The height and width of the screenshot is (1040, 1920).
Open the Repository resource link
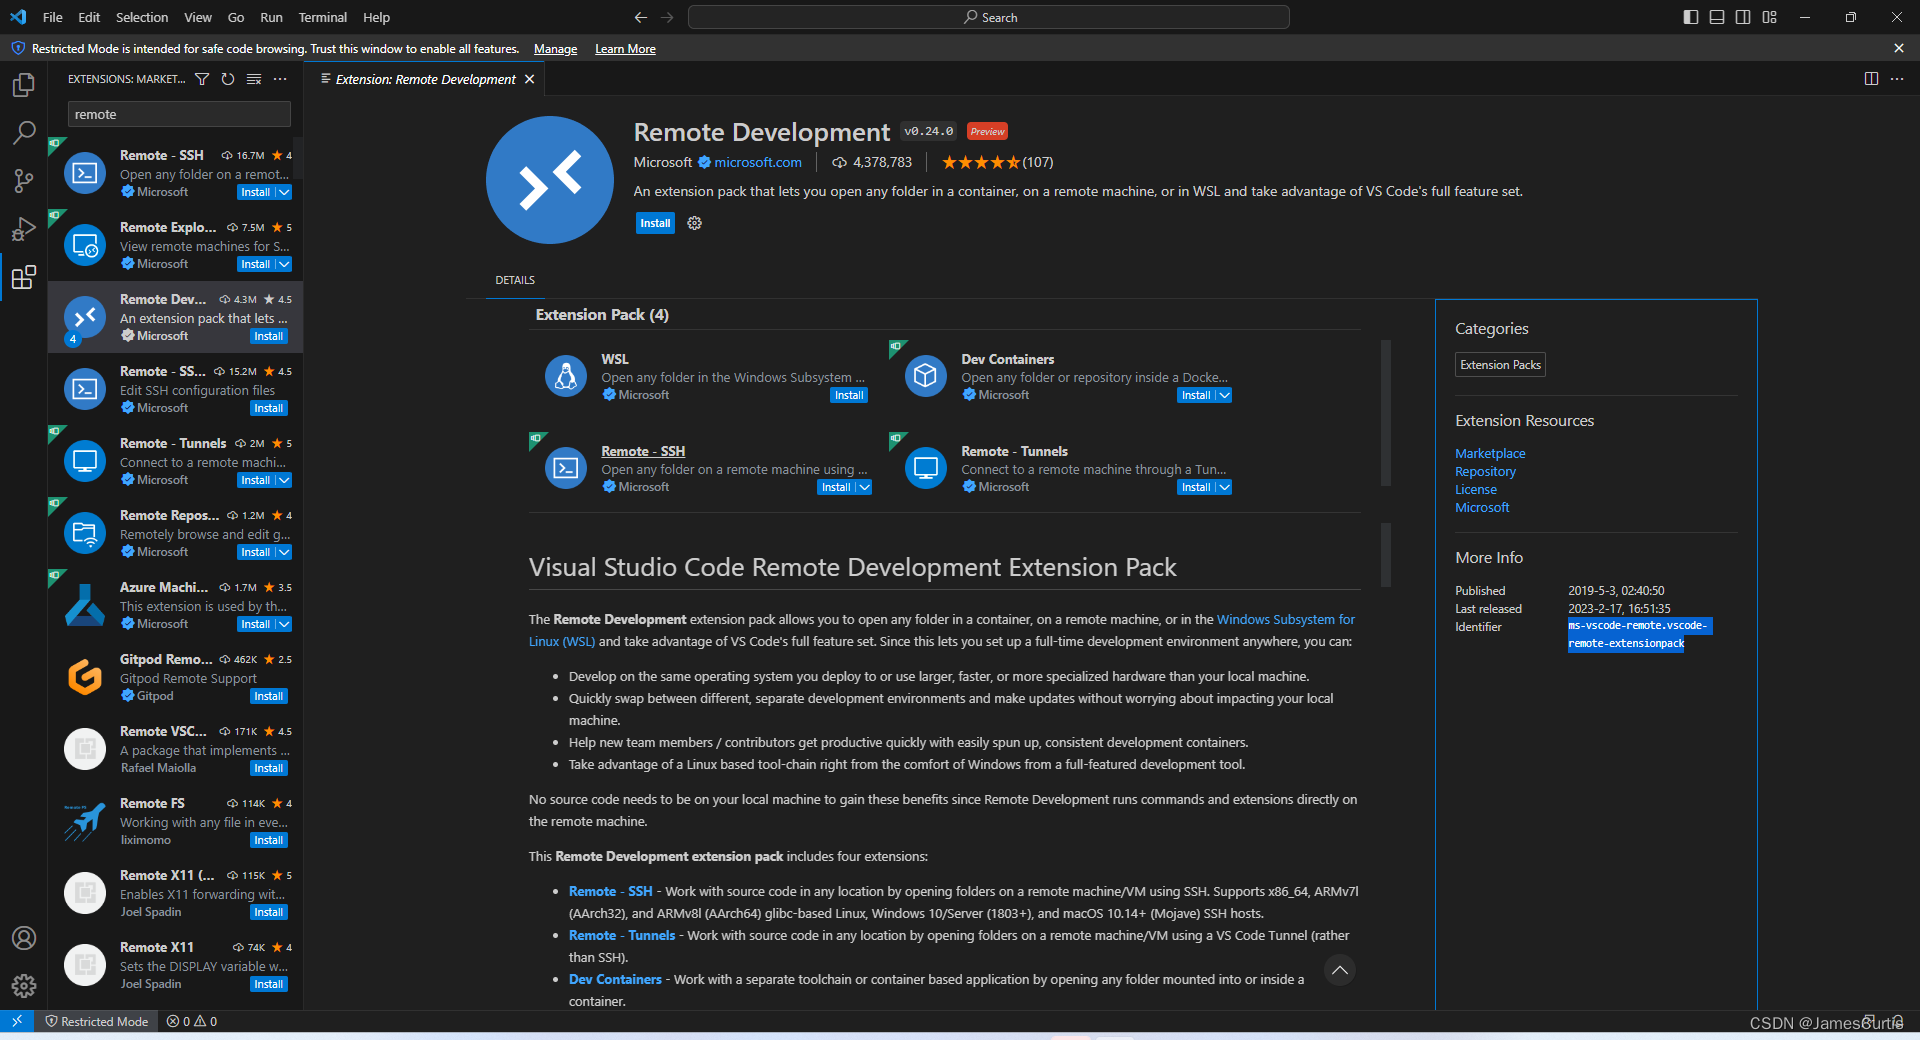(1485, 471)
